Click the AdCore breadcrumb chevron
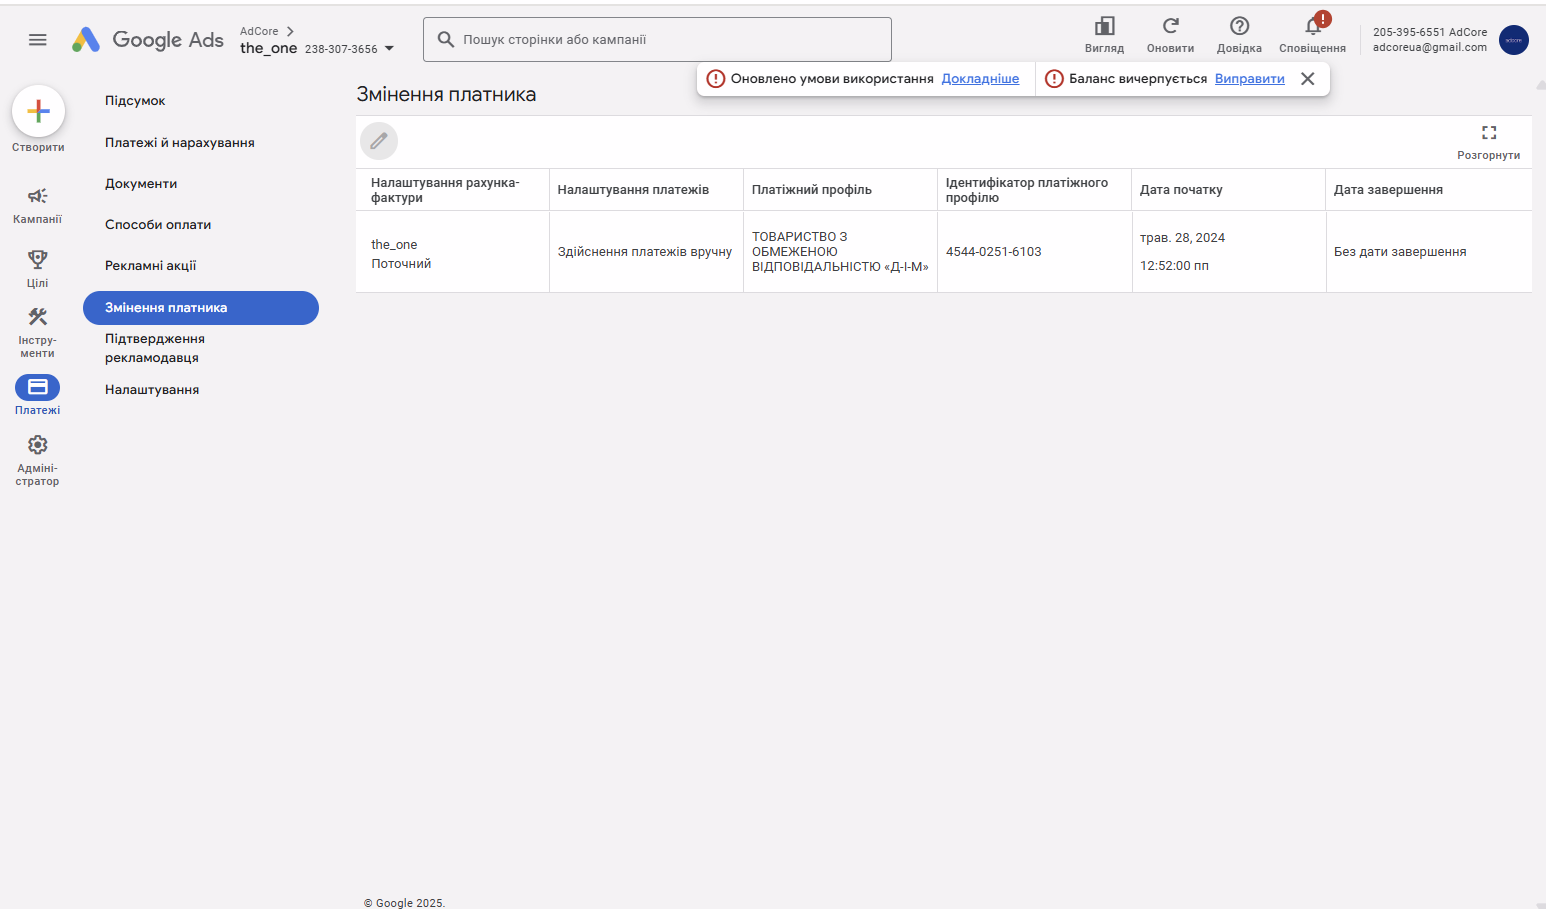Screen dimensions: 1546x909 290,32
